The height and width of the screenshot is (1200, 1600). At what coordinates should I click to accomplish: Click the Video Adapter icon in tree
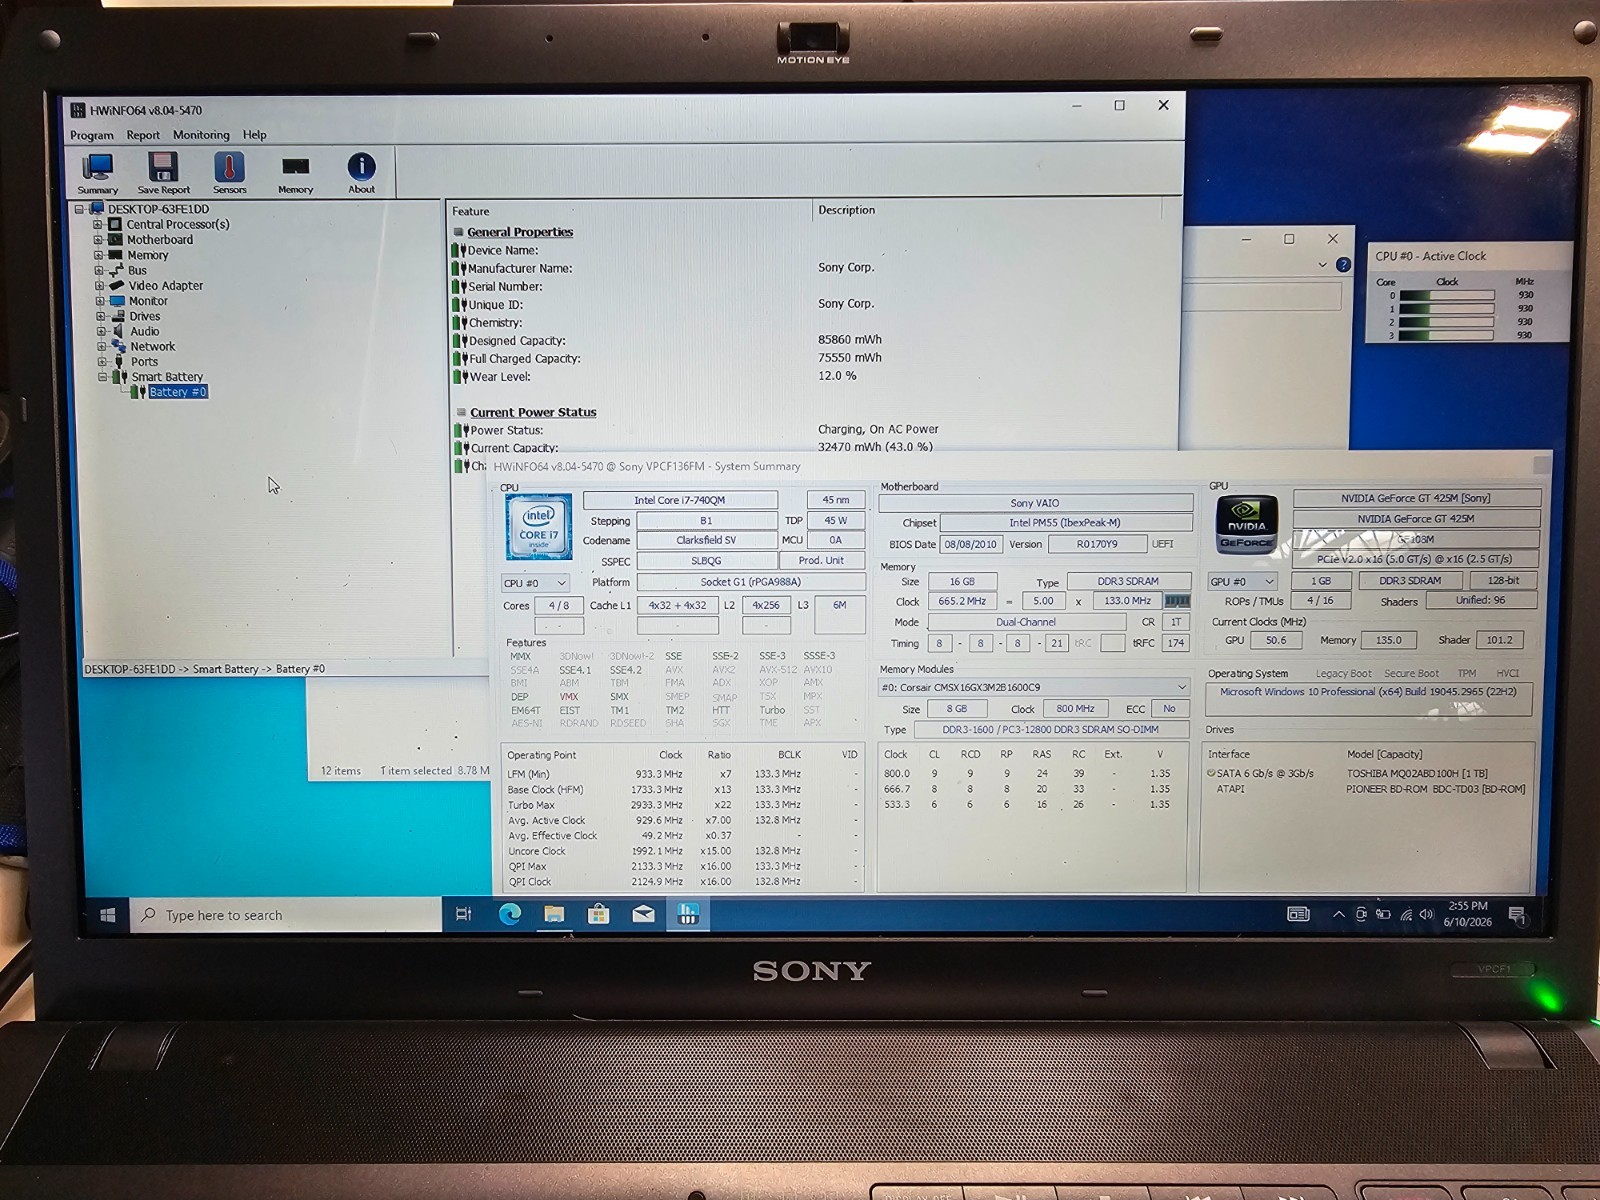[117, 286]
